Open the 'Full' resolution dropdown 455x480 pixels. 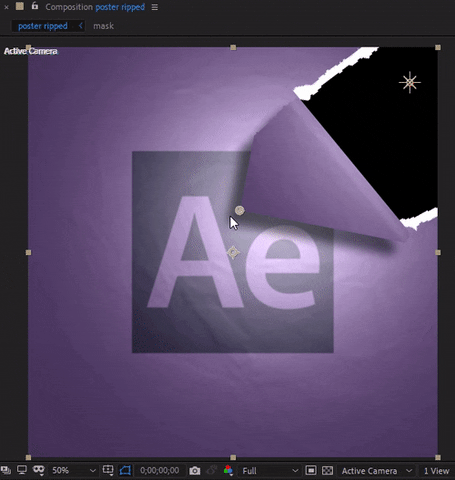coord(269,471)
